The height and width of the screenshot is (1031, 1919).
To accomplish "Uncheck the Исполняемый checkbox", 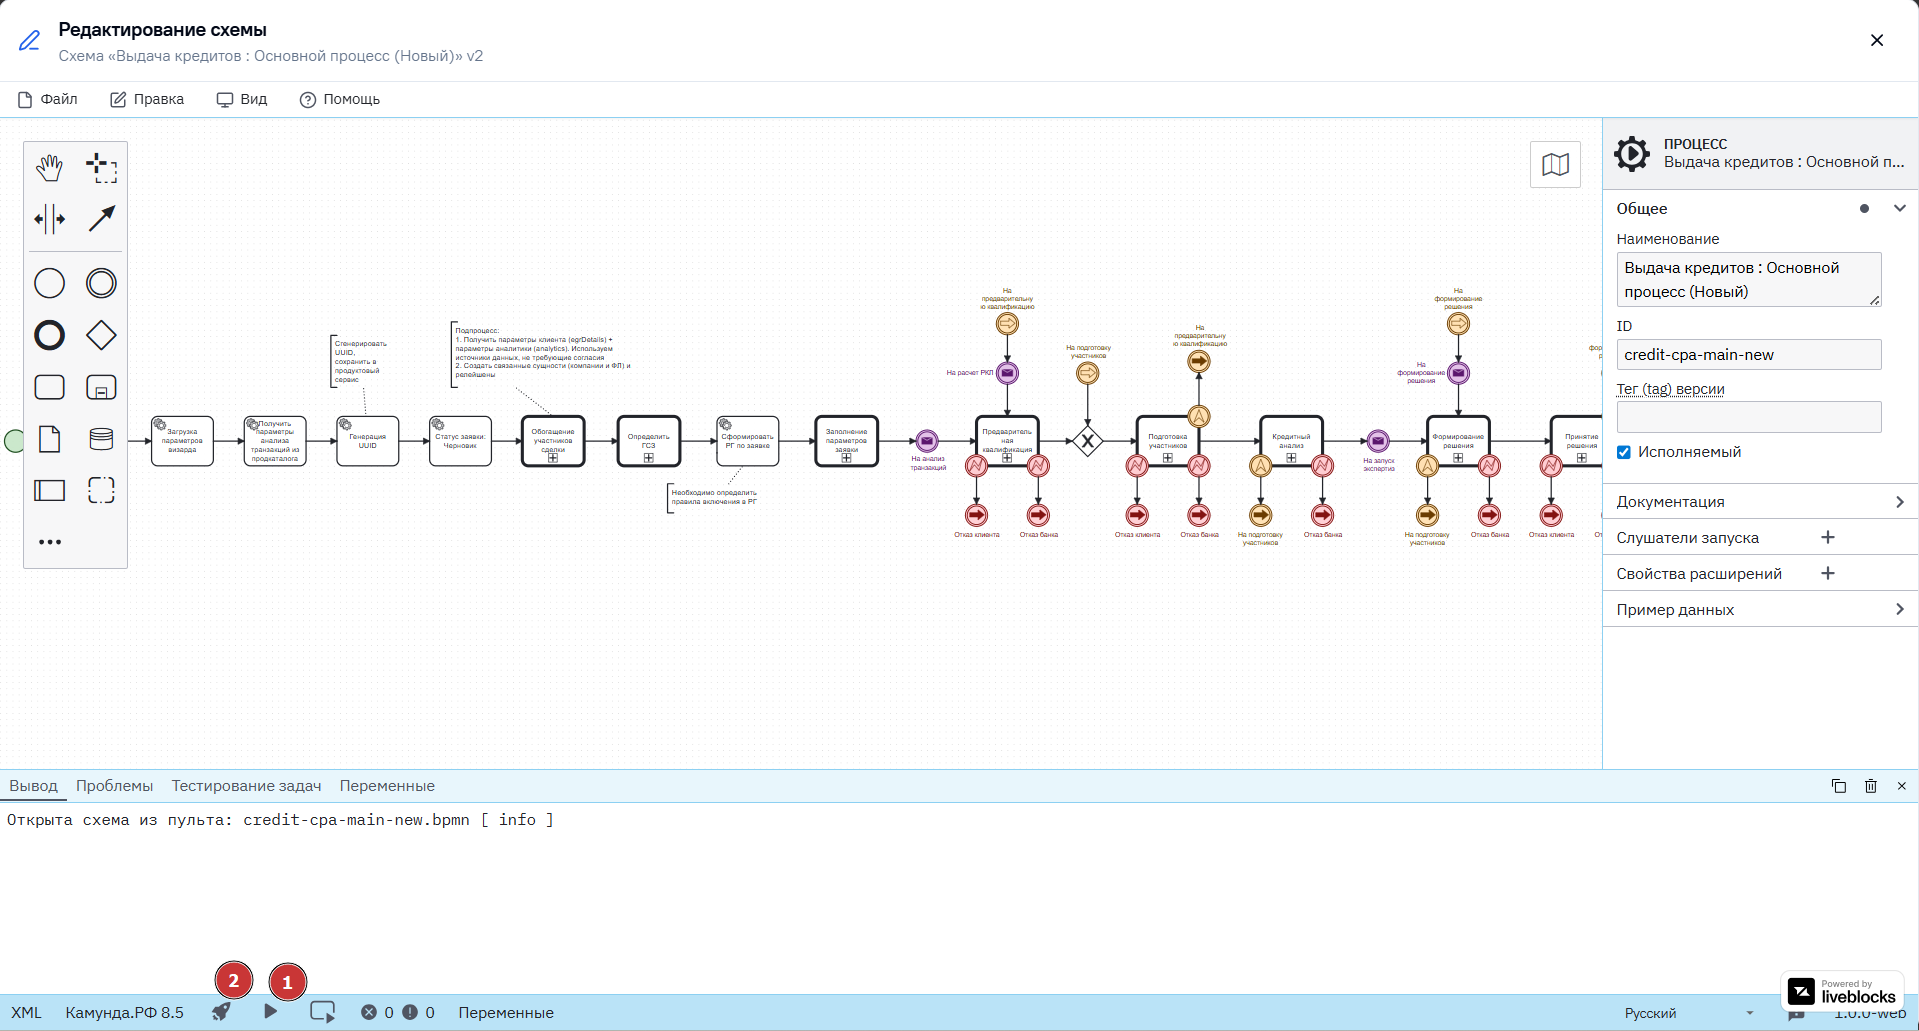I will [x=1624, y=452].
